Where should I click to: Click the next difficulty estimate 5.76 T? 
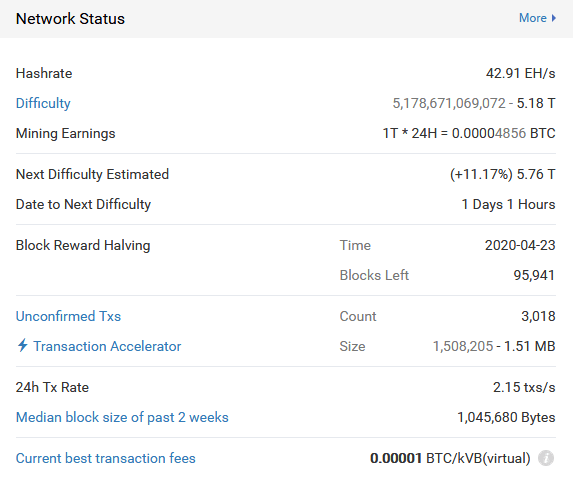tap(536, 174)
